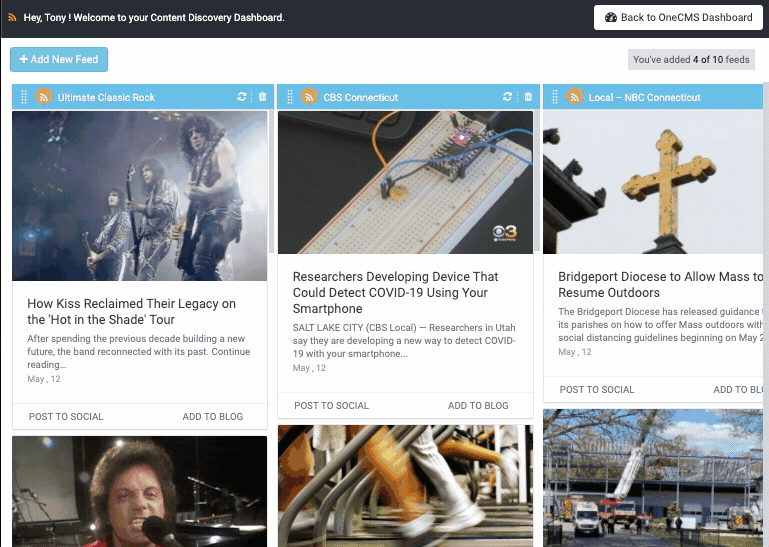Click the 4 of 10 feeds counter

[691, 60]
